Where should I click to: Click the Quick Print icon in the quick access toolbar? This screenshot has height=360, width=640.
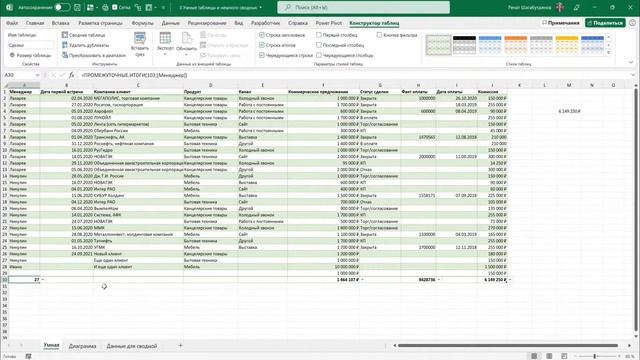tap(105, 7)
